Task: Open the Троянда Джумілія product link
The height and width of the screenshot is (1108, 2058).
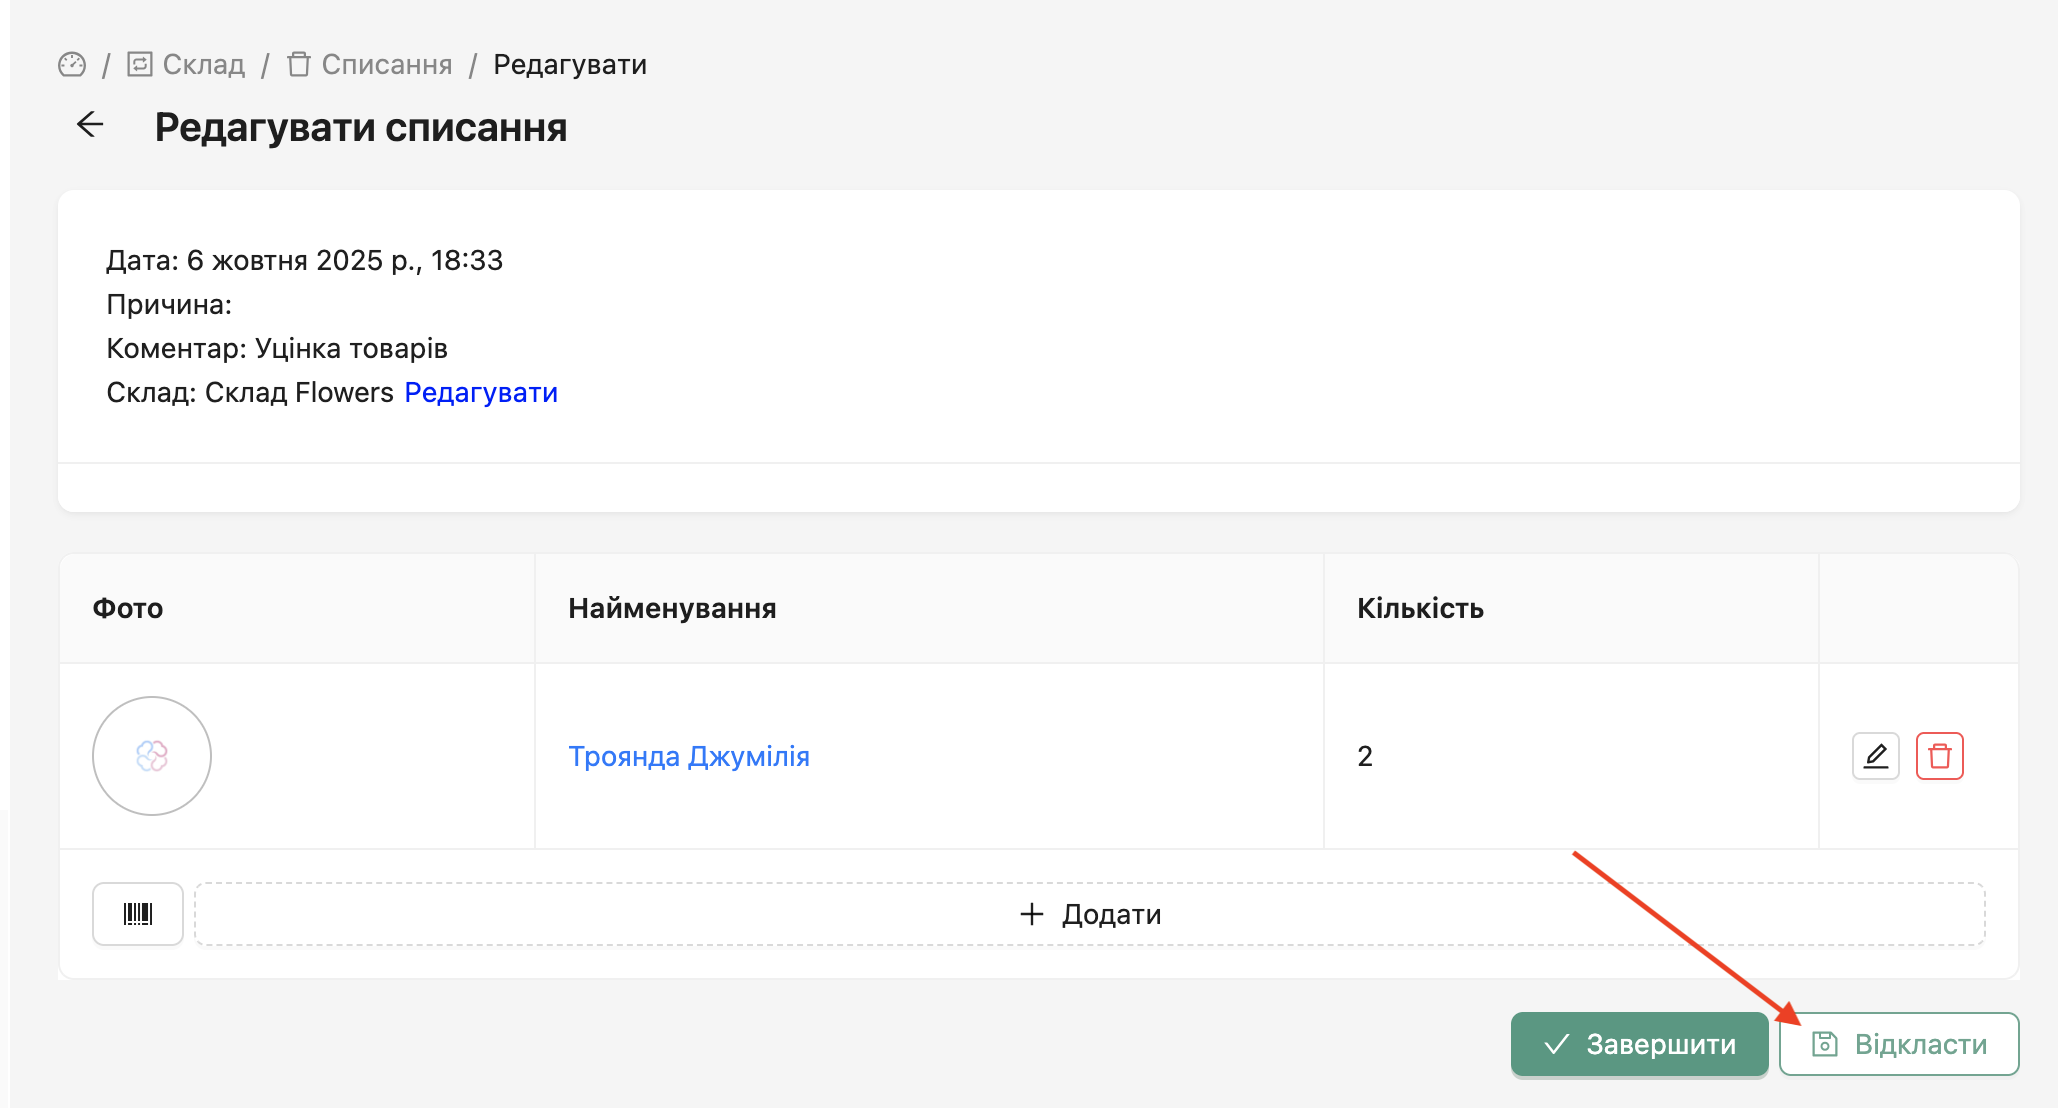Action: pyautogui.click(x=688, y=757)
